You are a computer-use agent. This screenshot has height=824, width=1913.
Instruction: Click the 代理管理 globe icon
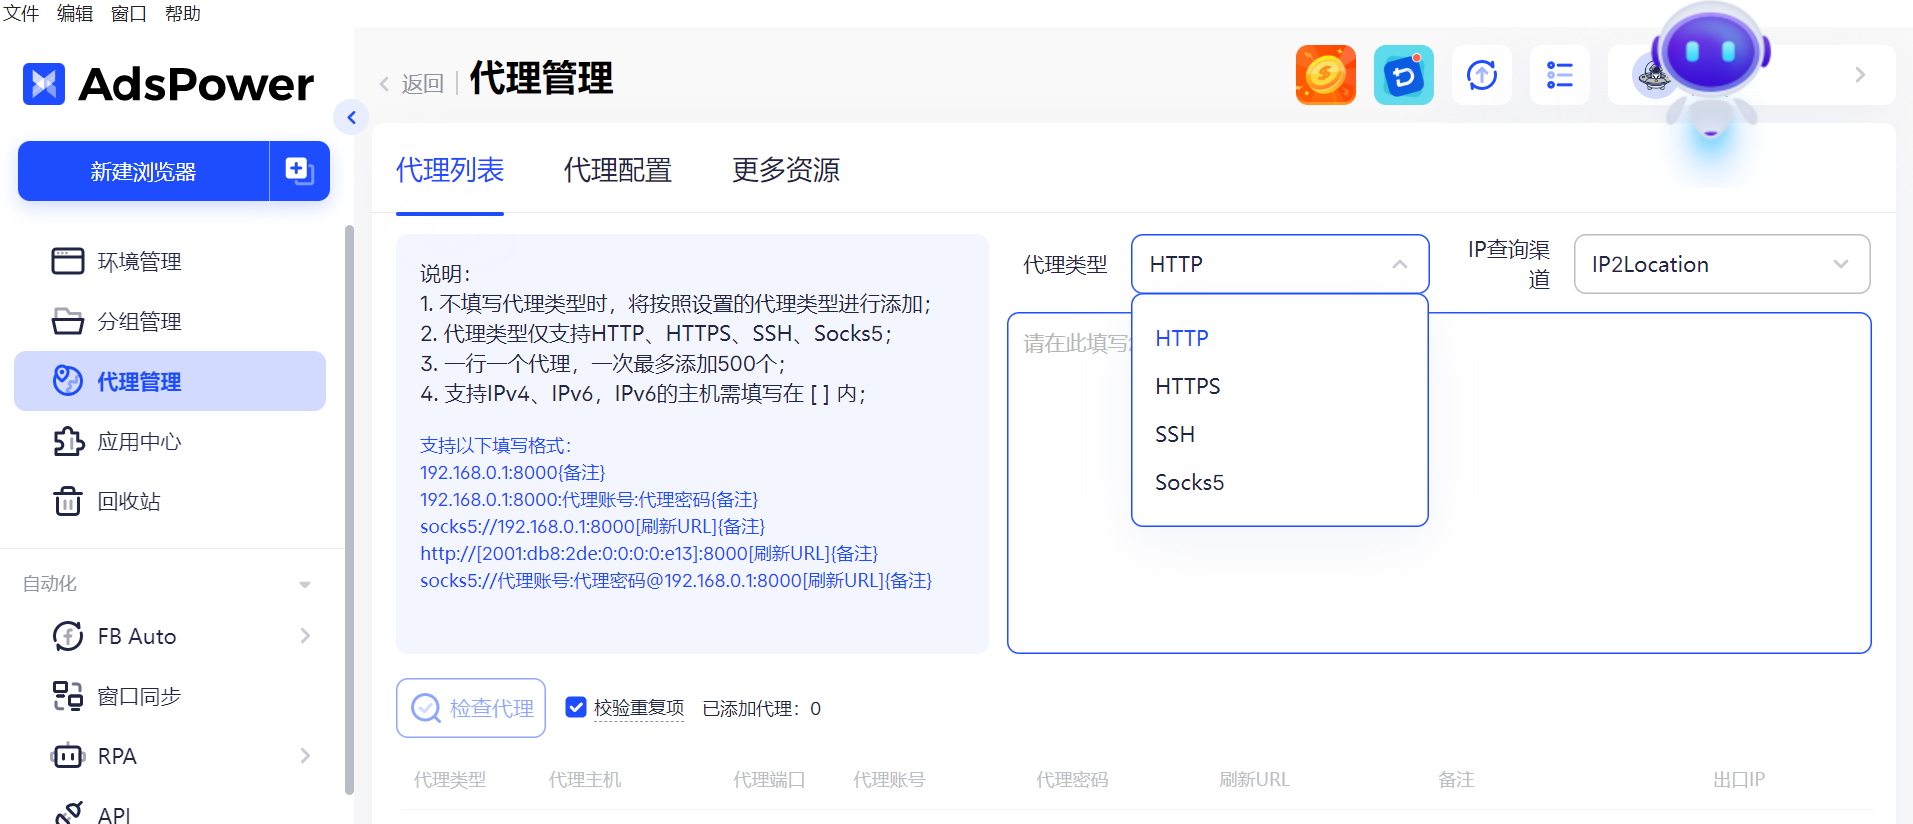pos(68,381)
